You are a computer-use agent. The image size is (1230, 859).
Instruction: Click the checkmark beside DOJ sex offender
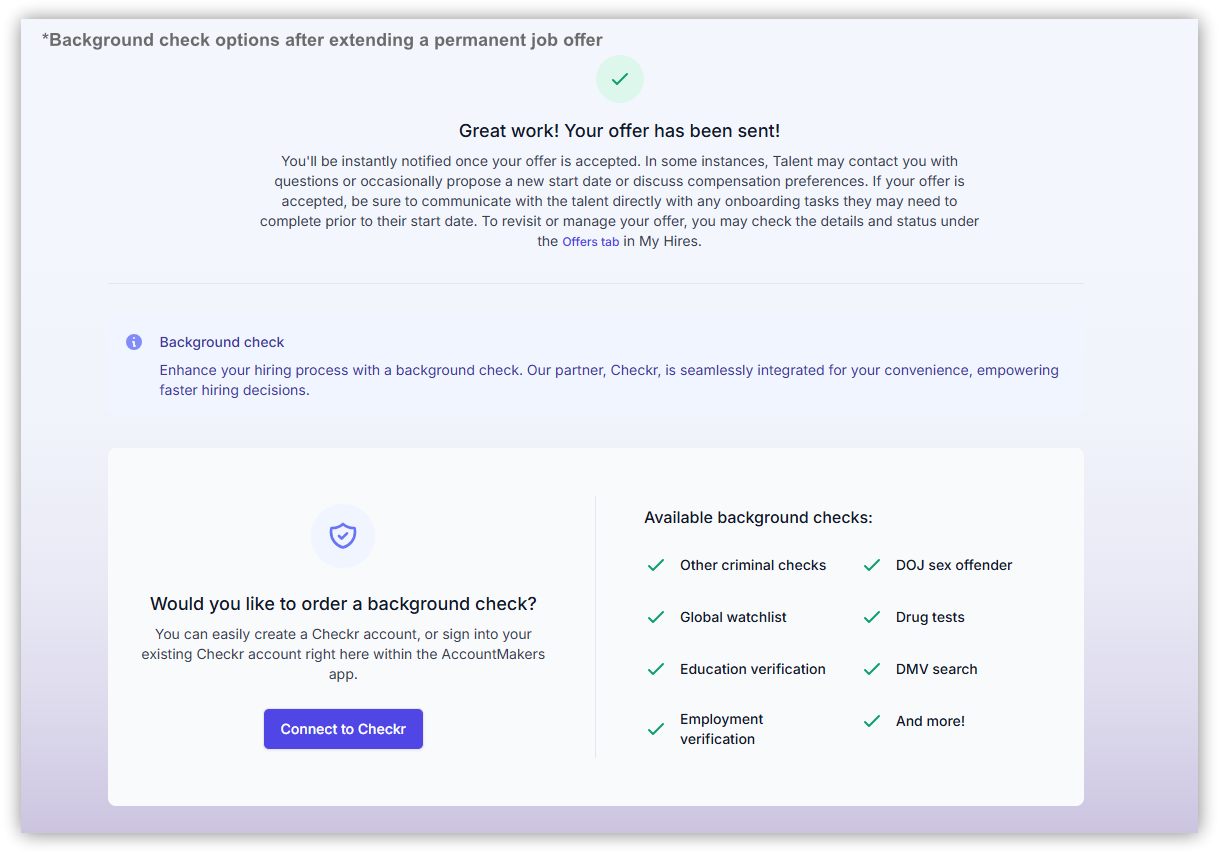point(871,564)
